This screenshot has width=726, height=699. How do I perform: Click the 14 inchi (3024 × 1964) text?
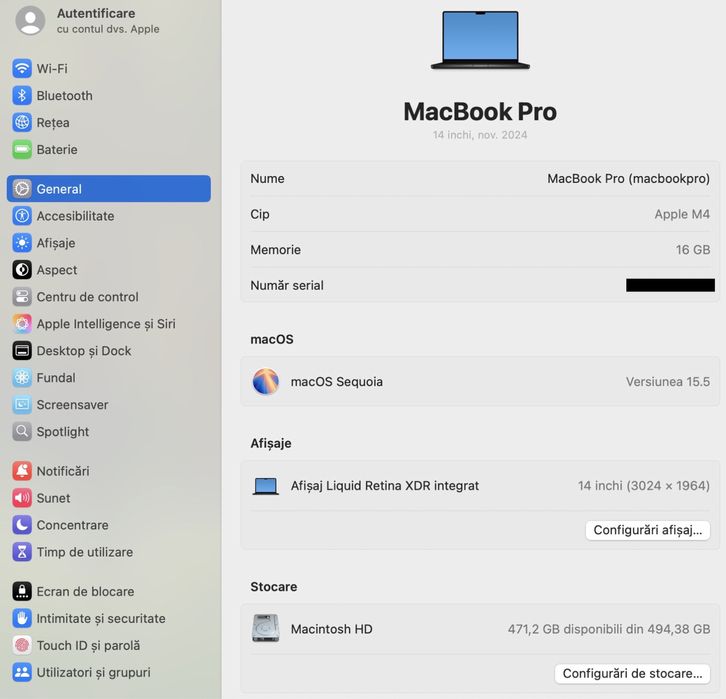[644, 486]
